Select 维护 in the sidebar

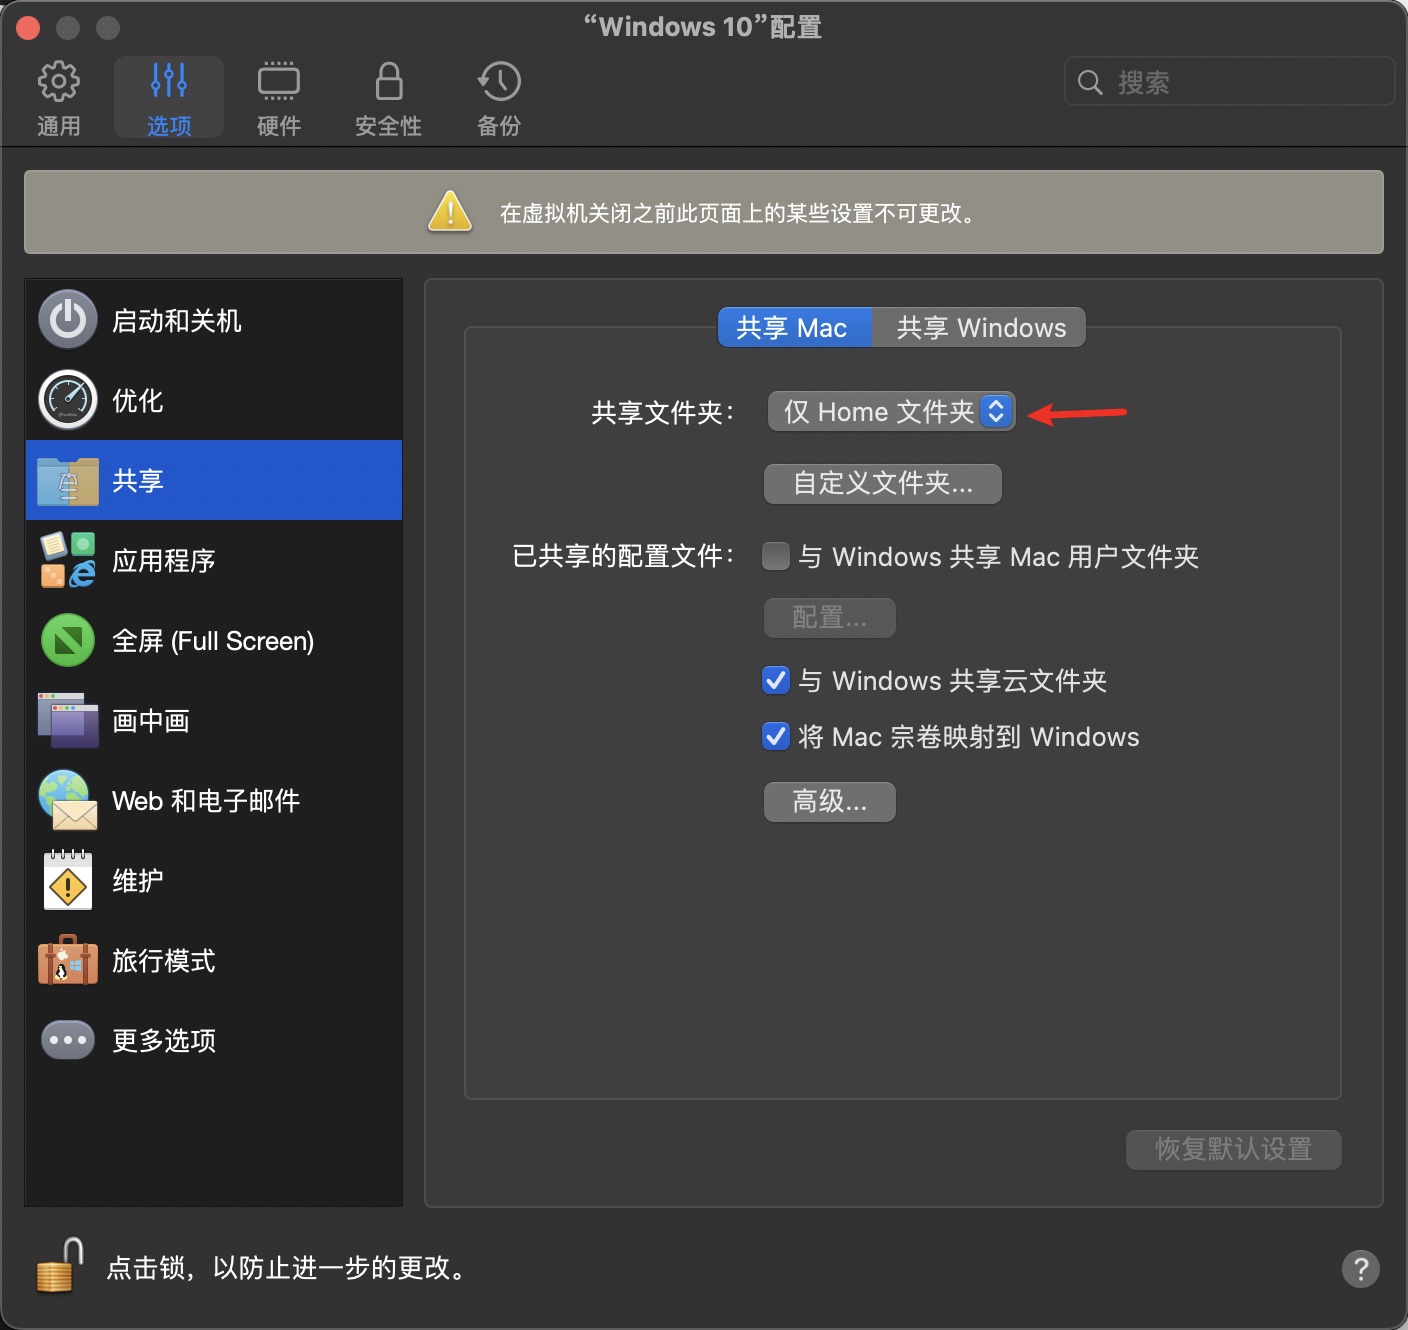point(214,880)
